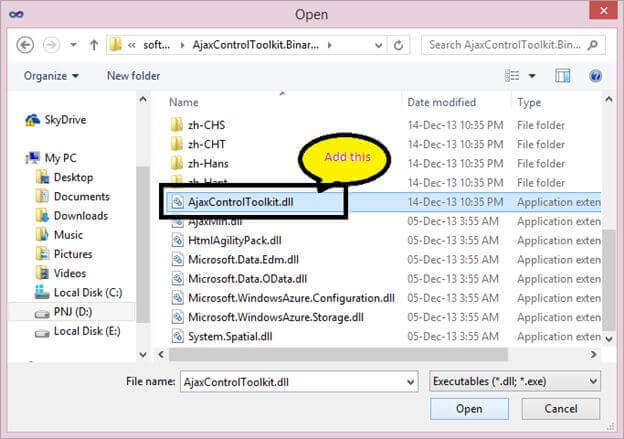Click the file list scroll up arrow
Viewport: 624px width, 439px height.
point(608,99)
